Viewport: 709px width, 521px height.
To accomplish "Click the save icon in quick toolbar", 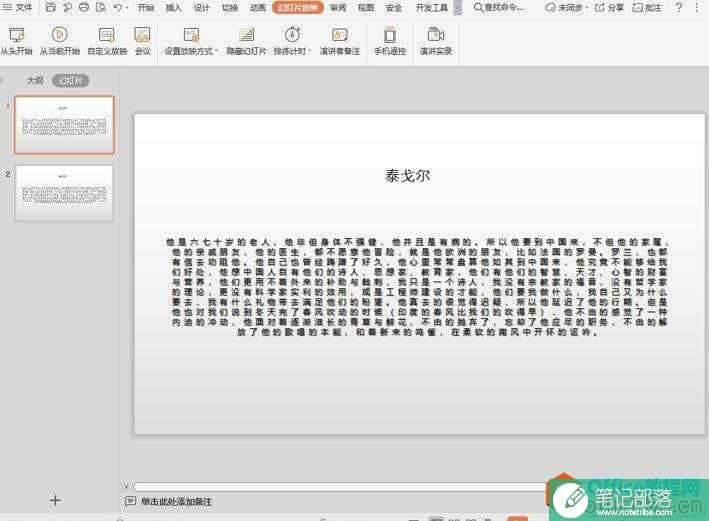I will point(51,7).
